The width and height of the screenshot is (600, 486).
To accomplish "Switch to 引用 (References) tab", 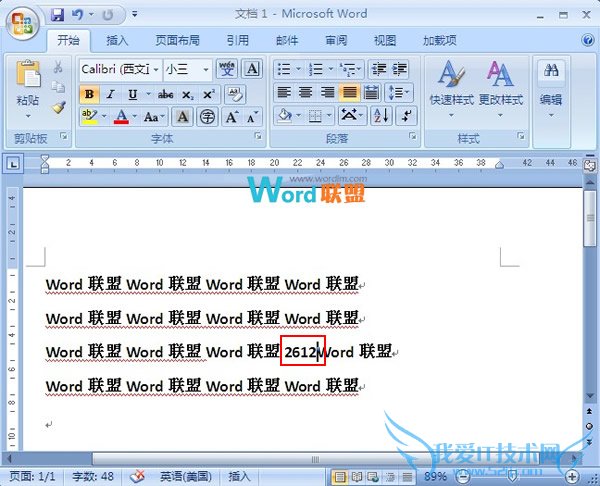I will click(x=237, y=40).
